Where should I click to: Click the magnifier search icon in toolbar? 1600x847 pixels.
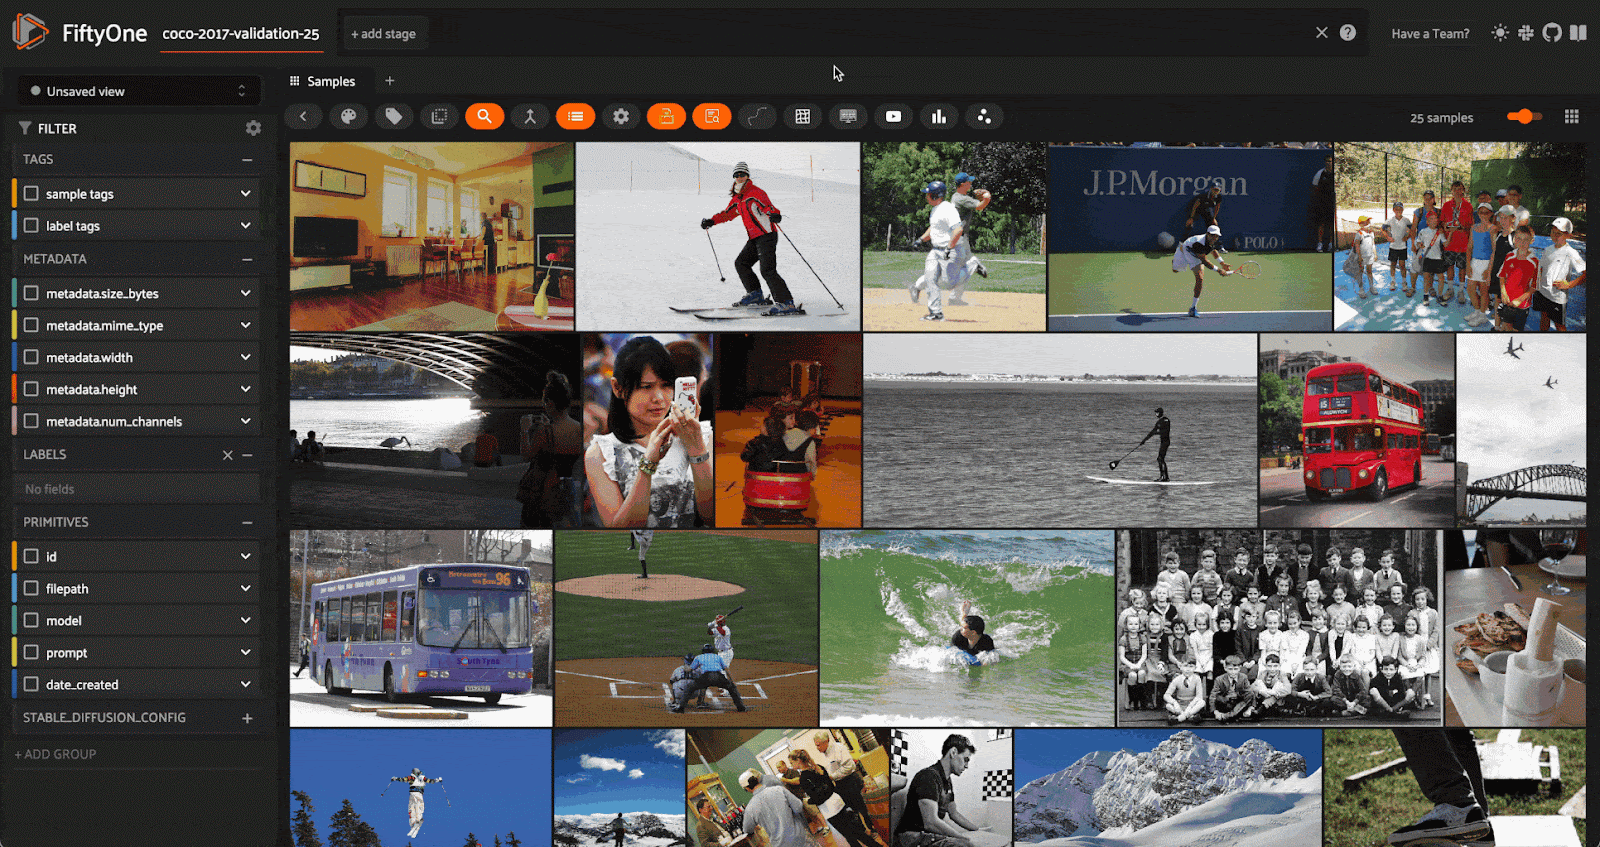484,117
